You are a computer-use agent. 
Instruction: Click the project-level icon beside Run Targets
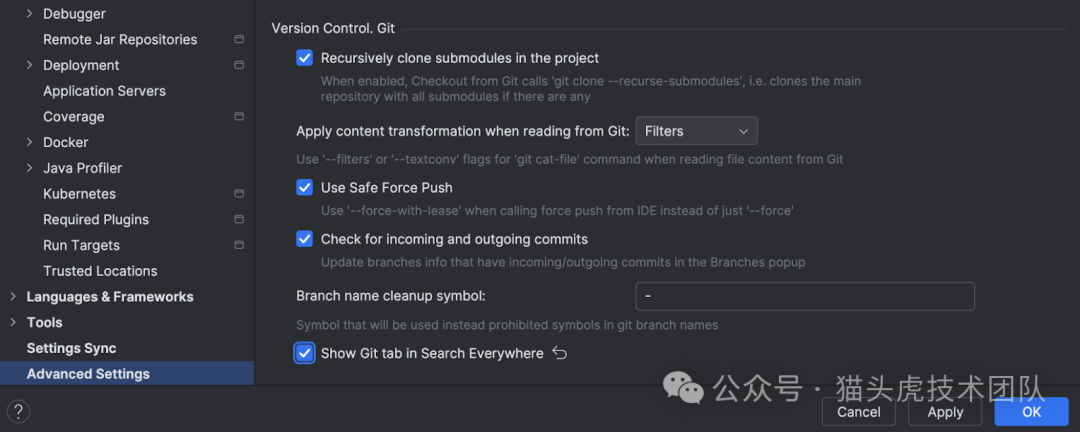click(239, 245)
